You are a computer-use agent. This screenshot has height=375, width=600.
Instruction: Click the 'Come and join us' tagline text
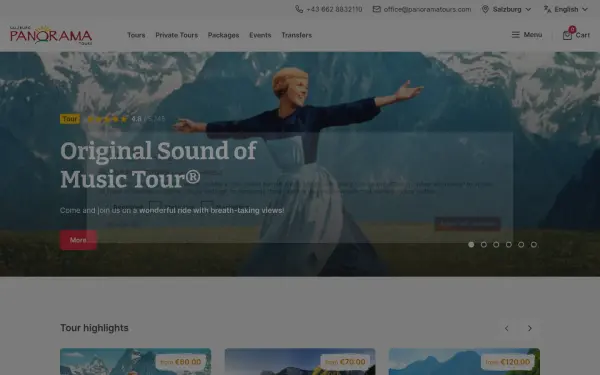(172, 210)
